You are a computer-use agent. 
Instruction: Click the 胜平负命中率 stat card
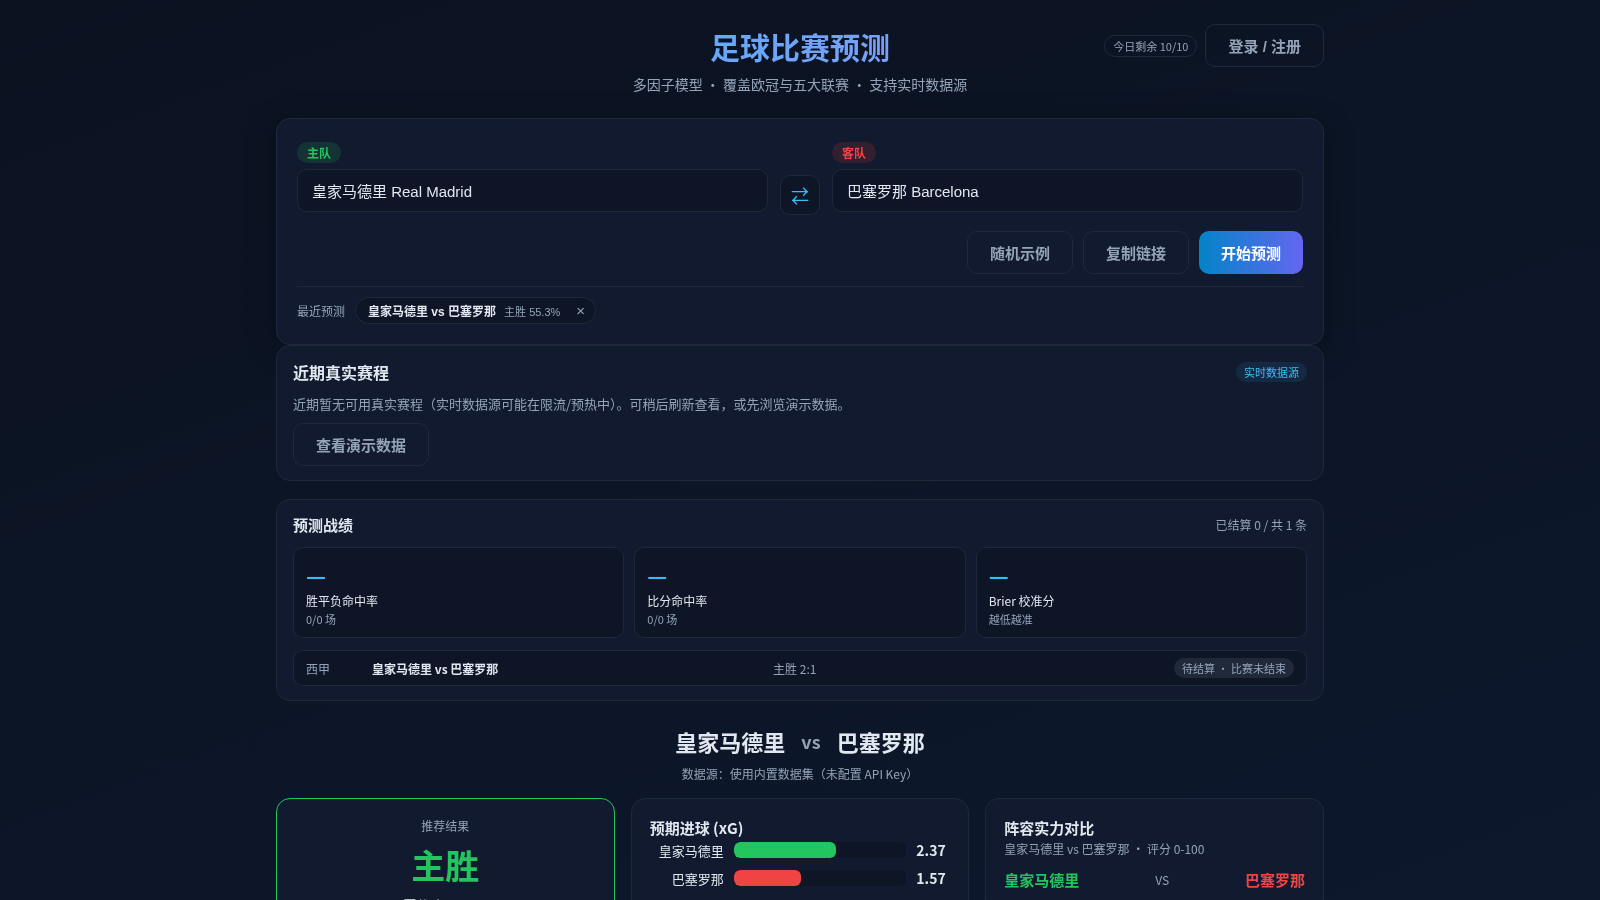(458, 592)
